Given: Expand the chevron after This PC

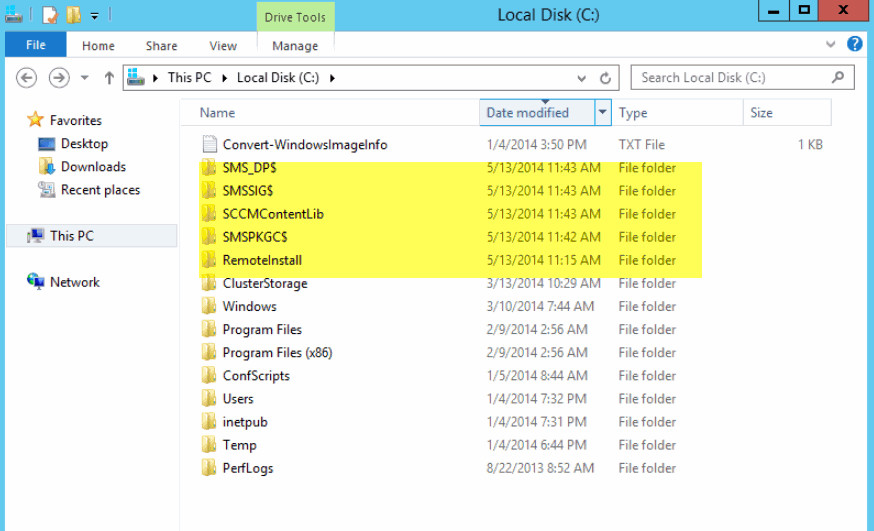Looking at the screenshot, I should tap(225, 78).
